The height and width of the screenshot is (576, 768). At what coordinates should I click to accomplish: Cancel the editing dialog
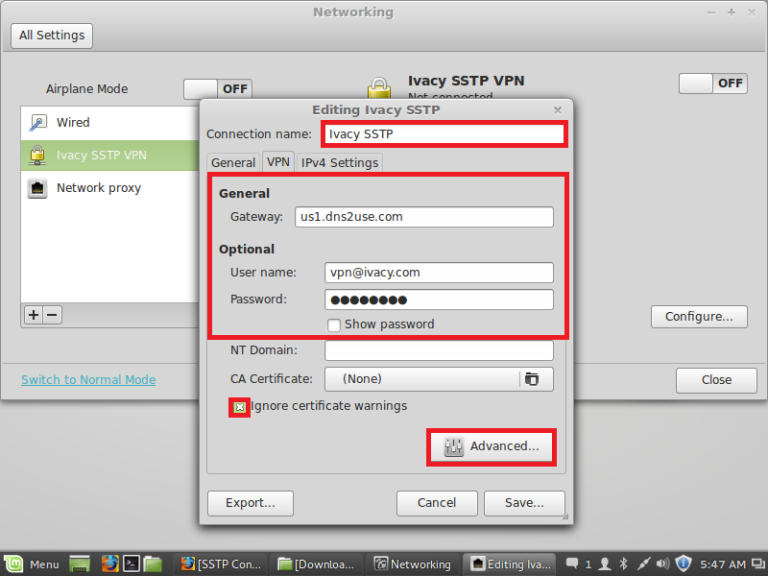coord(437,504)
